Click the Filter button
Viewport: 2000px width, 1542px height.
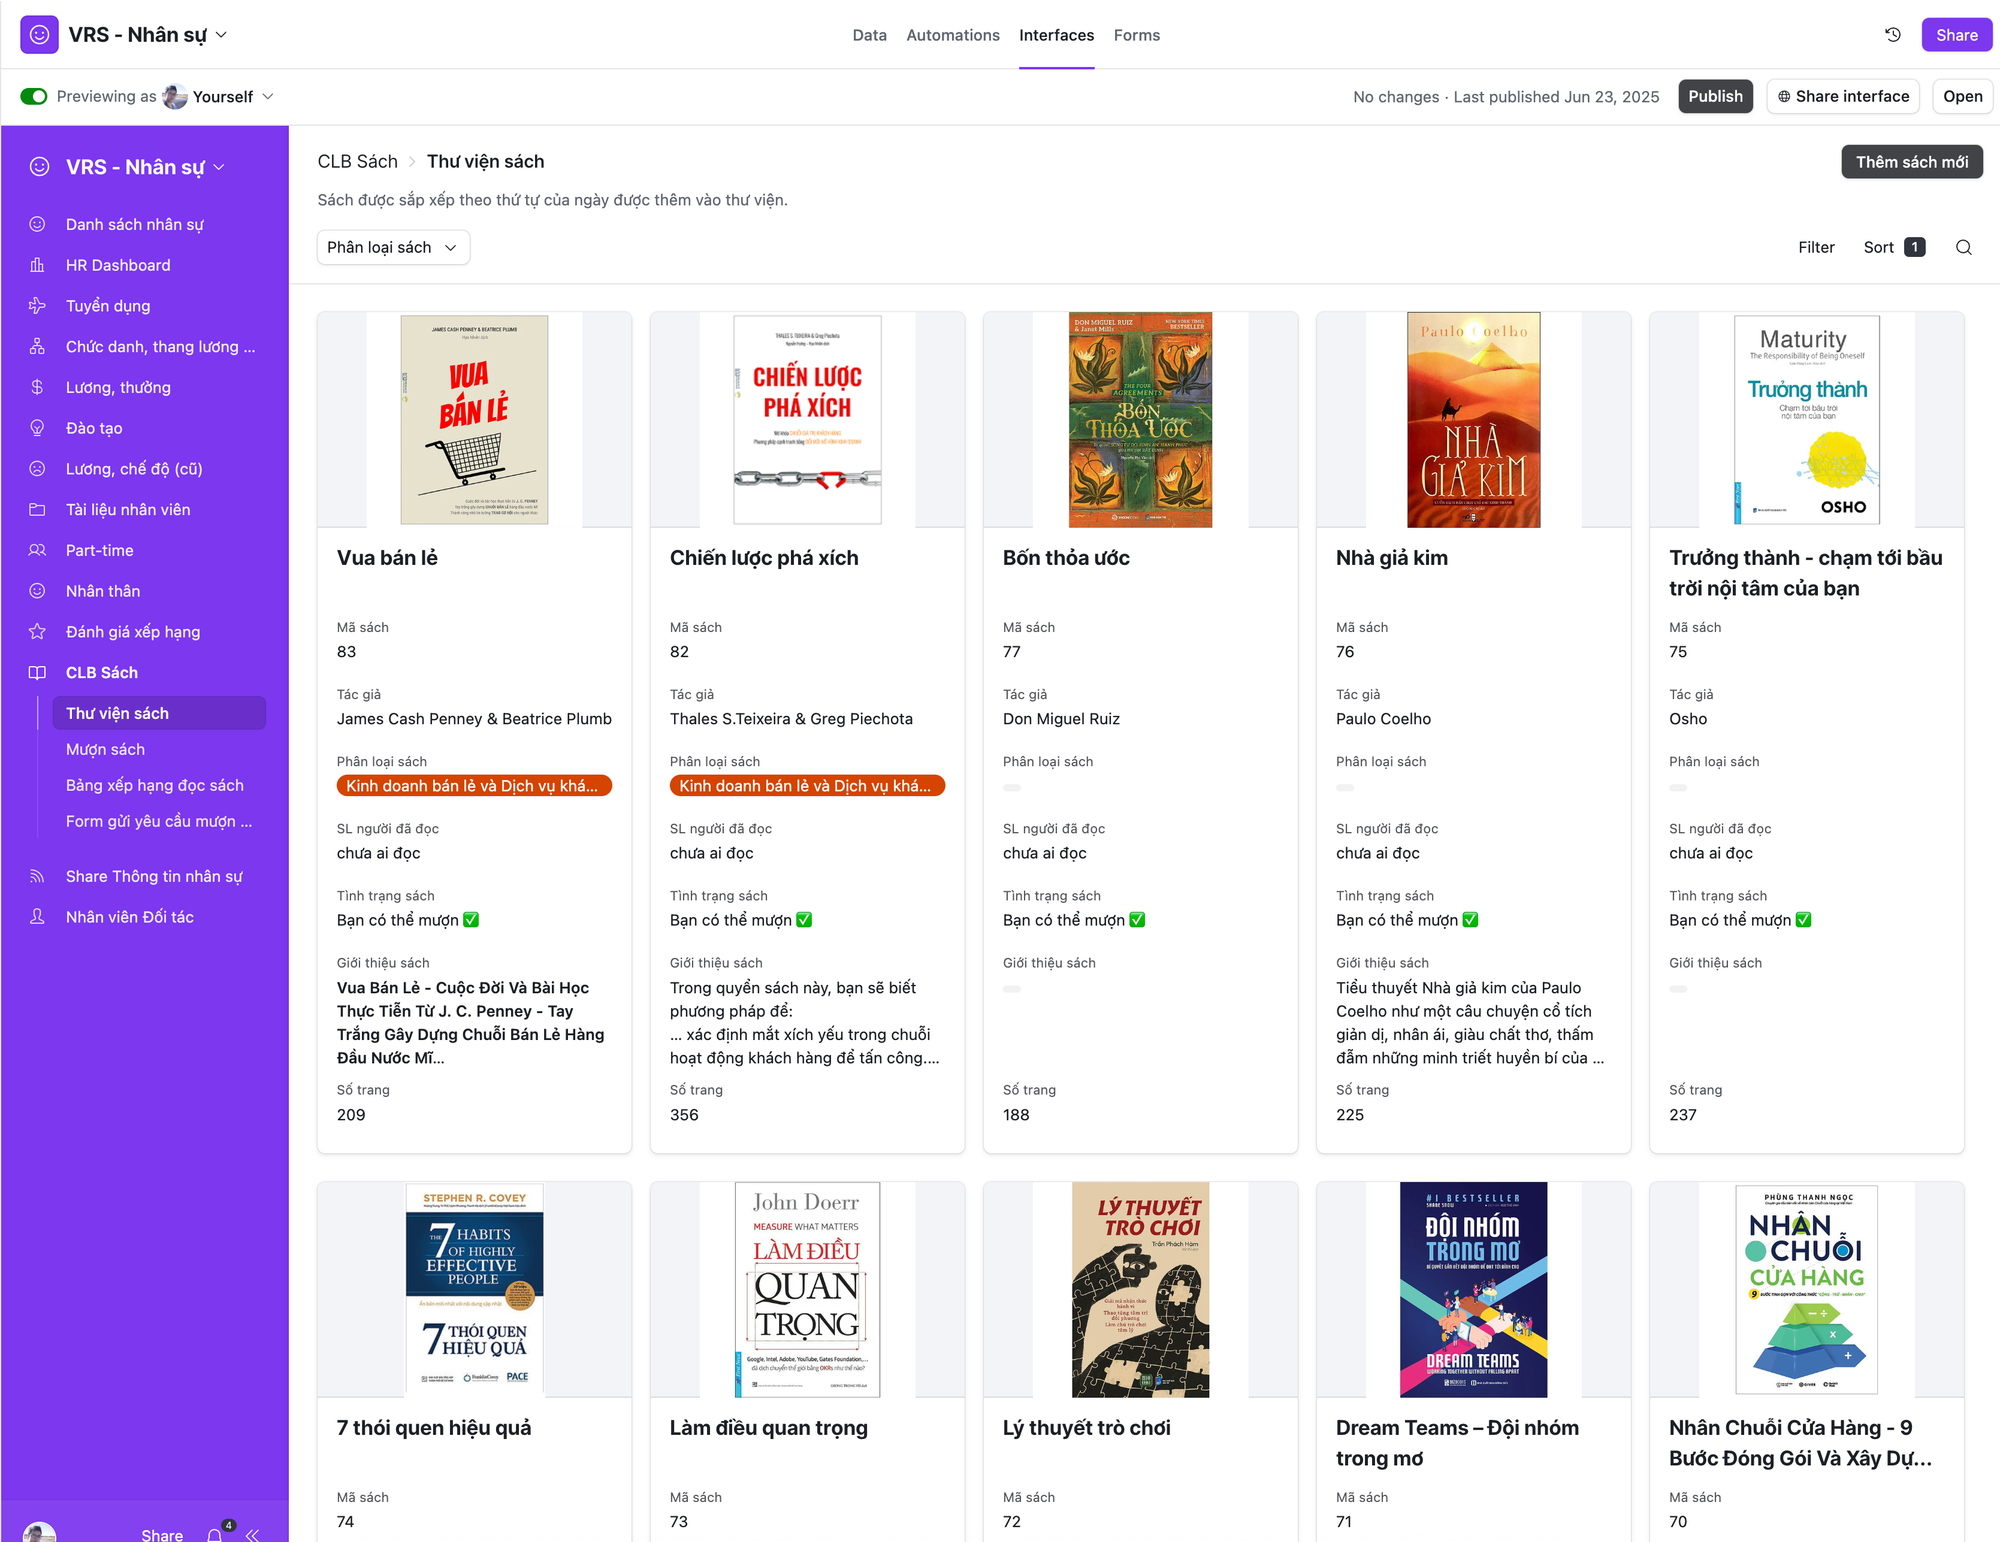[1816, 247]
